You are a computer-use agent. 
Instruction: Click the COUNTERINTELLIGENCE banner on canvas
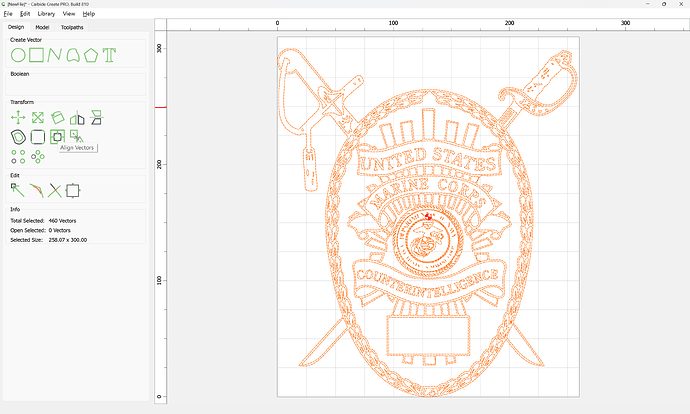pyautogui.click(x=427, y=282)
